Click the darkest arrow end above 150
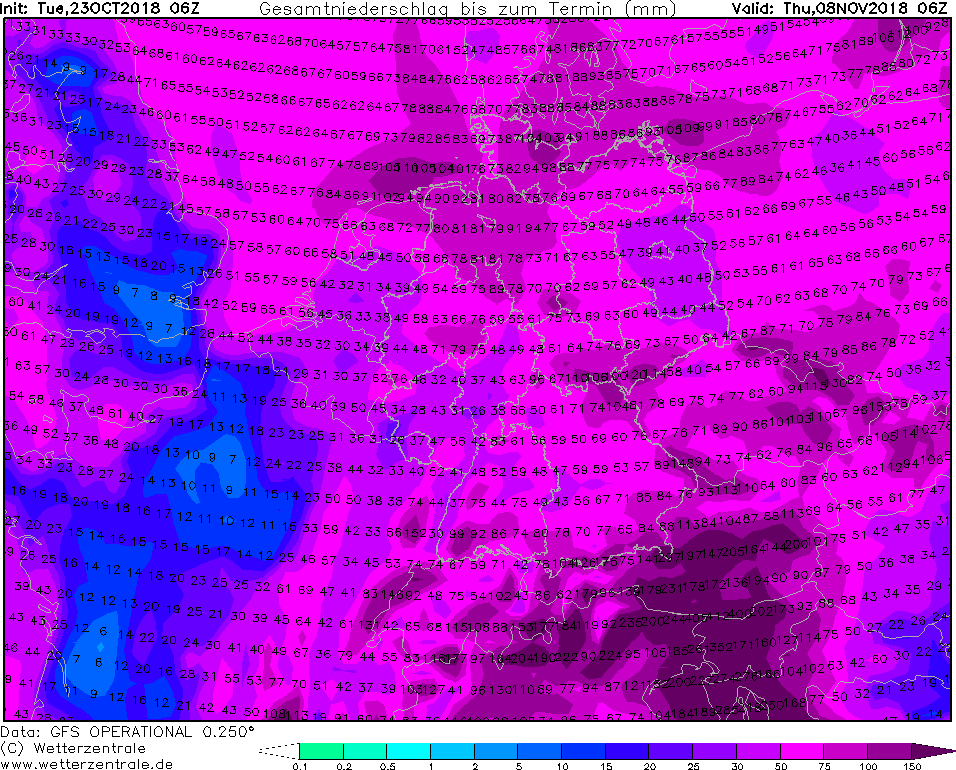Screen dimensions: 956x770 (x=931, y=750)
